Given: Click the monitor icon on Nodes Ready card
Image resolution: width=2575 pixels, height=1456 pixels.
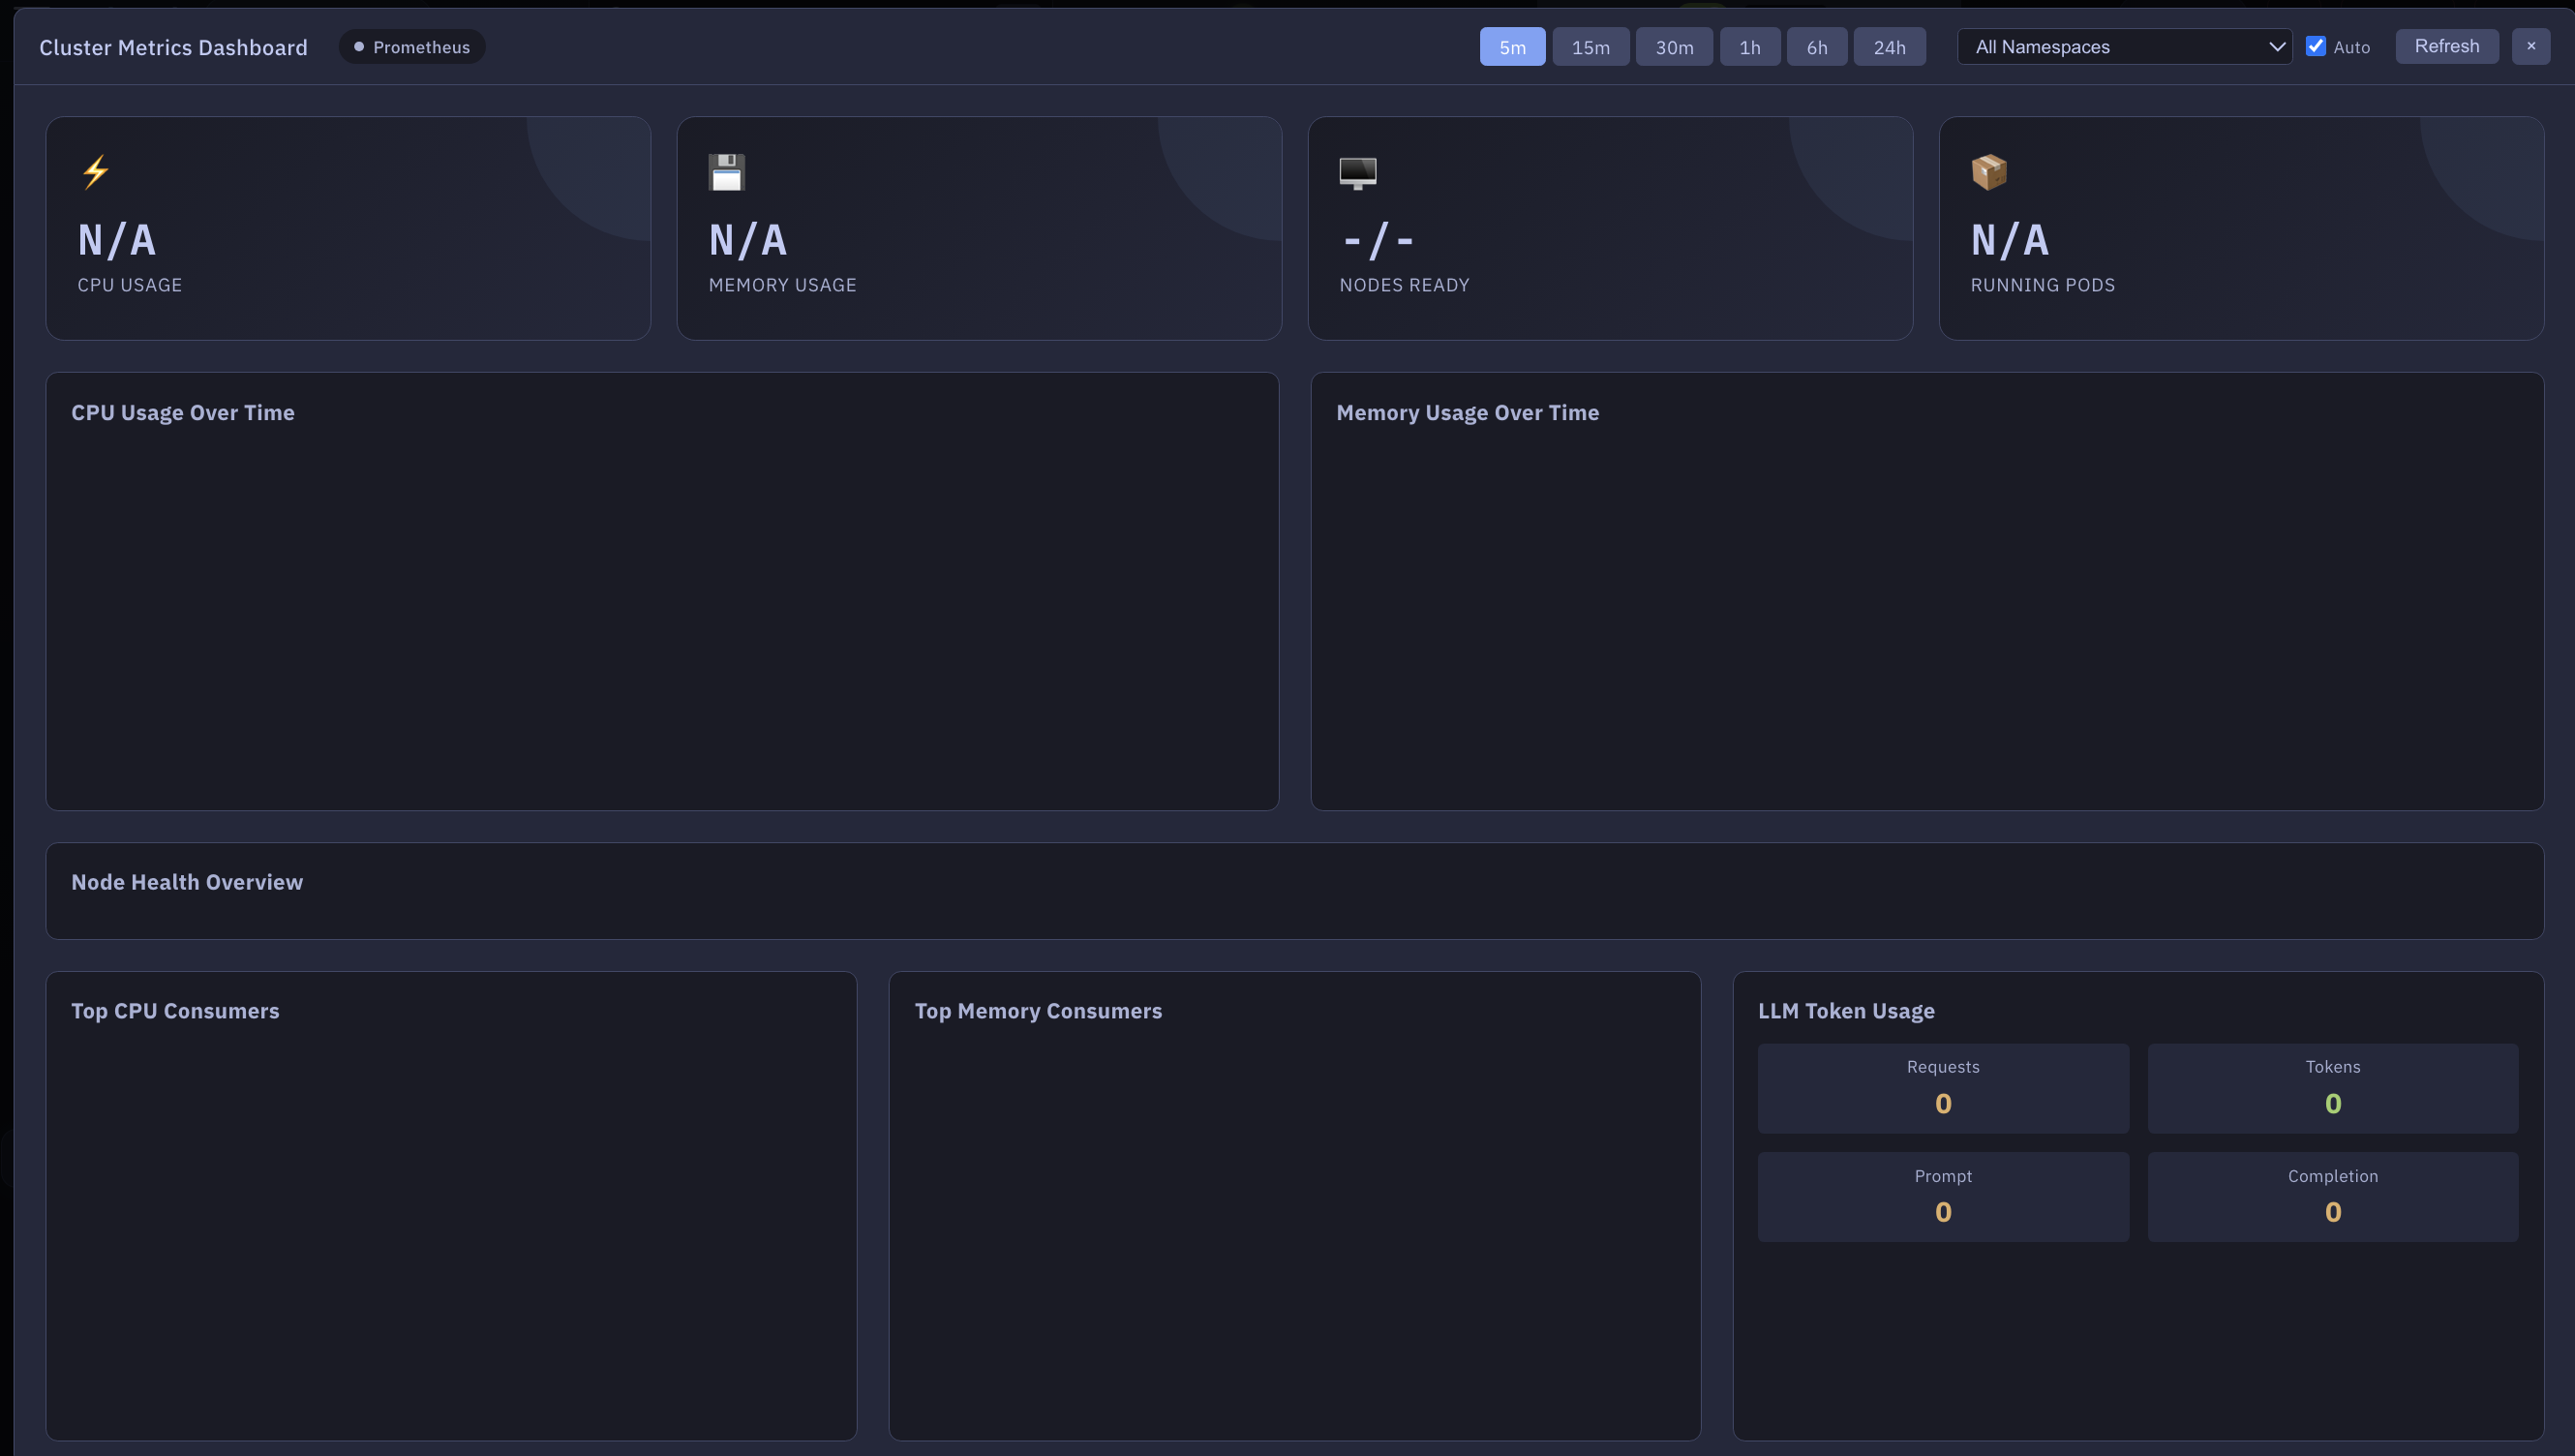Looking at the screenshot, I should point(1357,171).
